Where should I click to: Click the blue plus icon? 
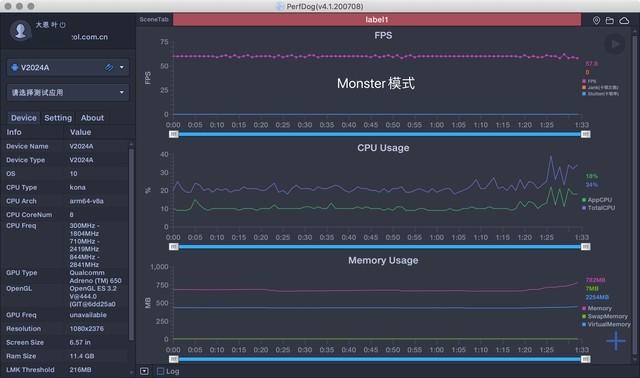coord(616,340)
